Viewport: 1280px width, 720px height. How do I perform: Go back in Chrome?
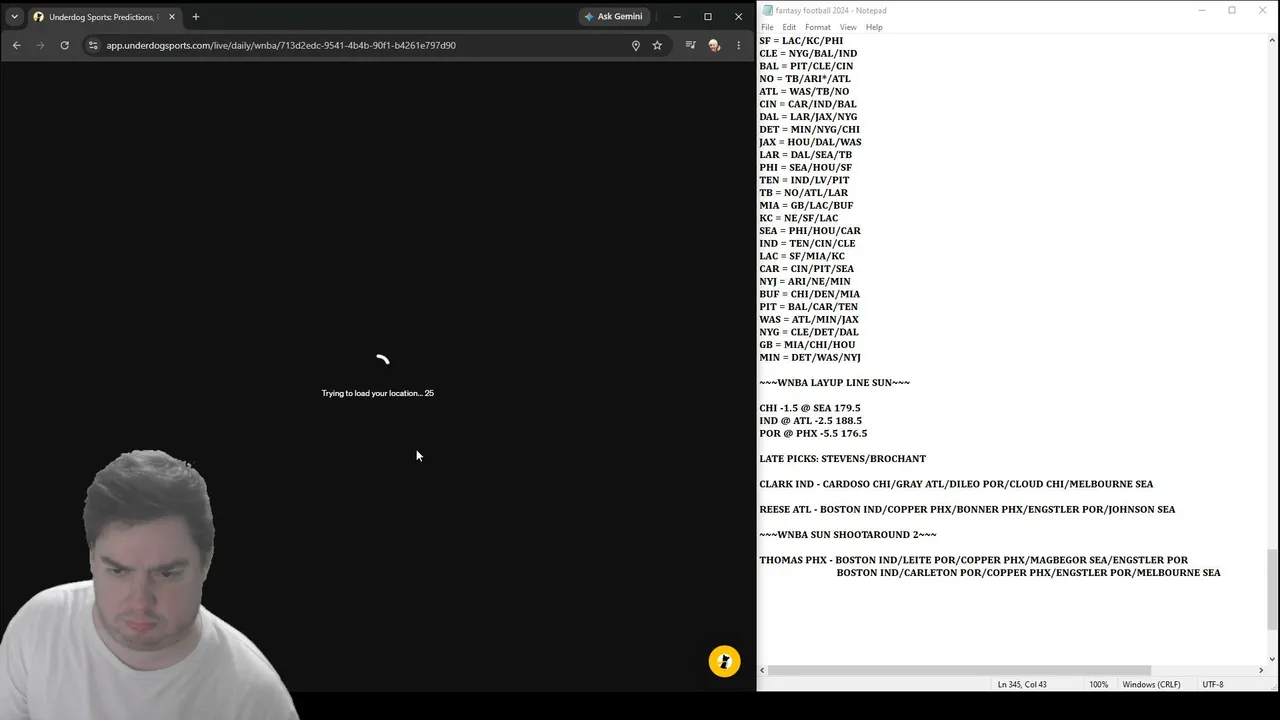16,45
